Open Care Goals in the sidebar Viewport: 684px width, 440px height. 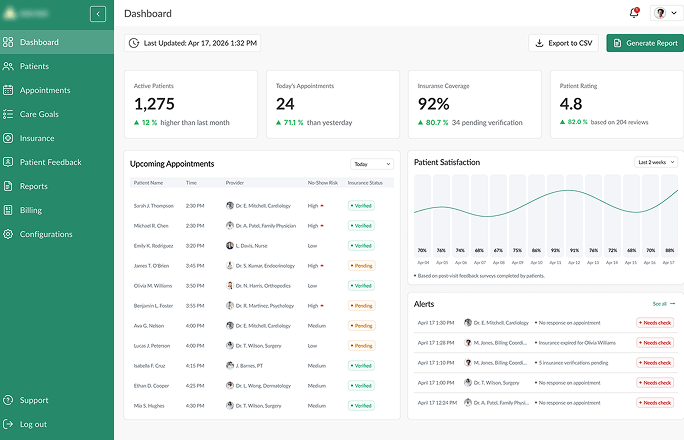click(x=57, y=114)
